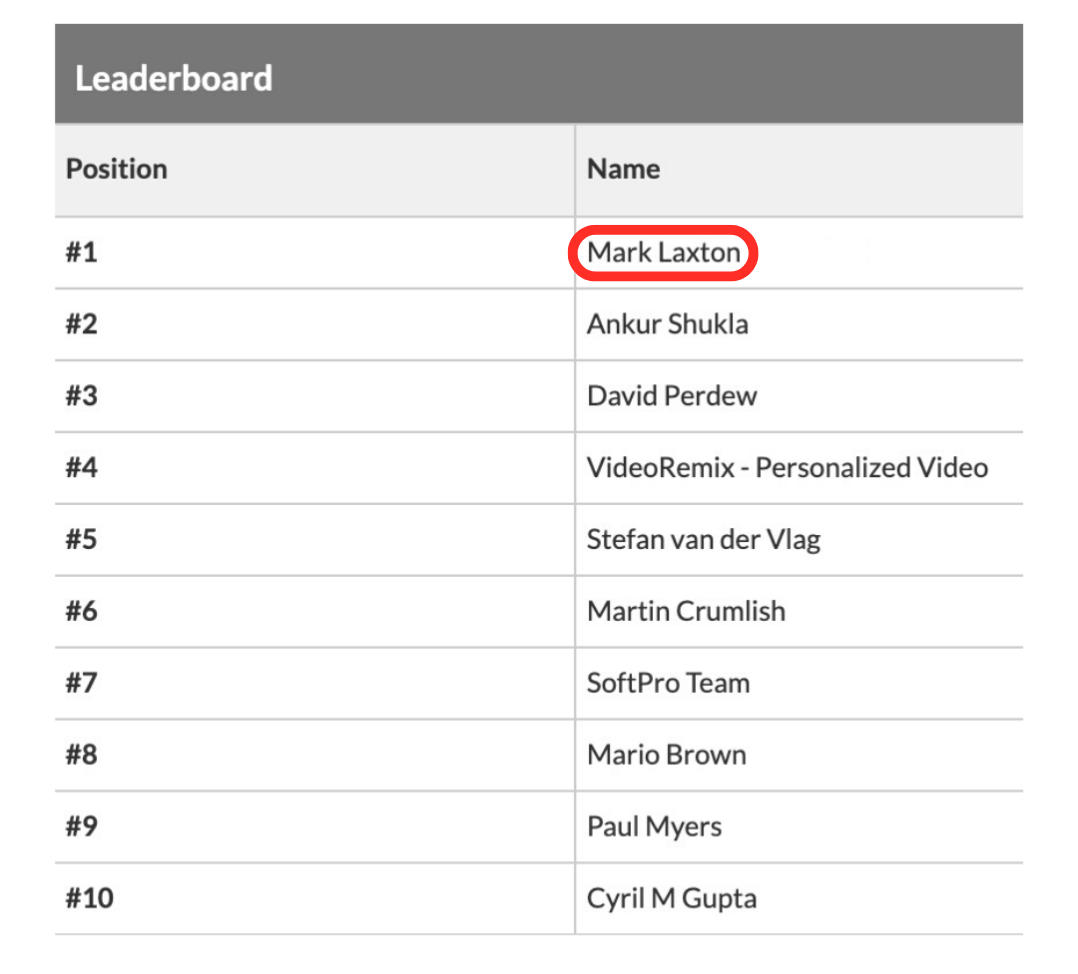Viewport: 1078px width, 974px height.
Task: Select the Cyril M Gupta name
Action: pyautogui.click(x=671, y=898)
